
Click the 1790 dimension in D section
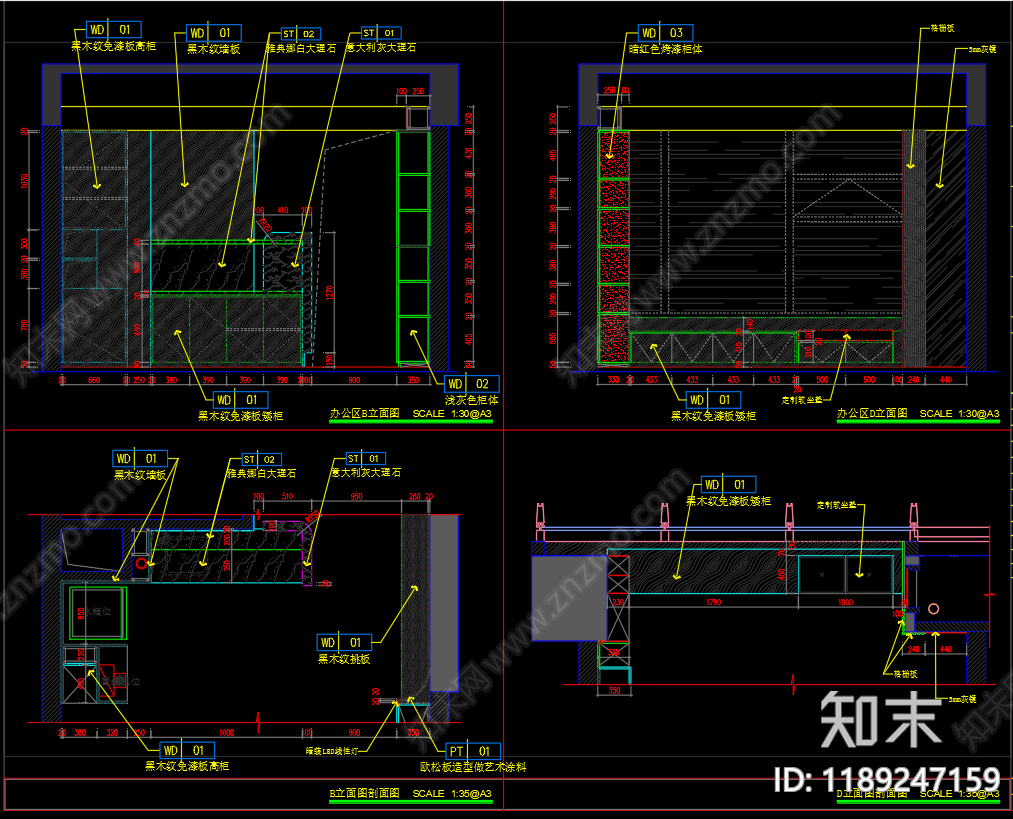(713, 602)
